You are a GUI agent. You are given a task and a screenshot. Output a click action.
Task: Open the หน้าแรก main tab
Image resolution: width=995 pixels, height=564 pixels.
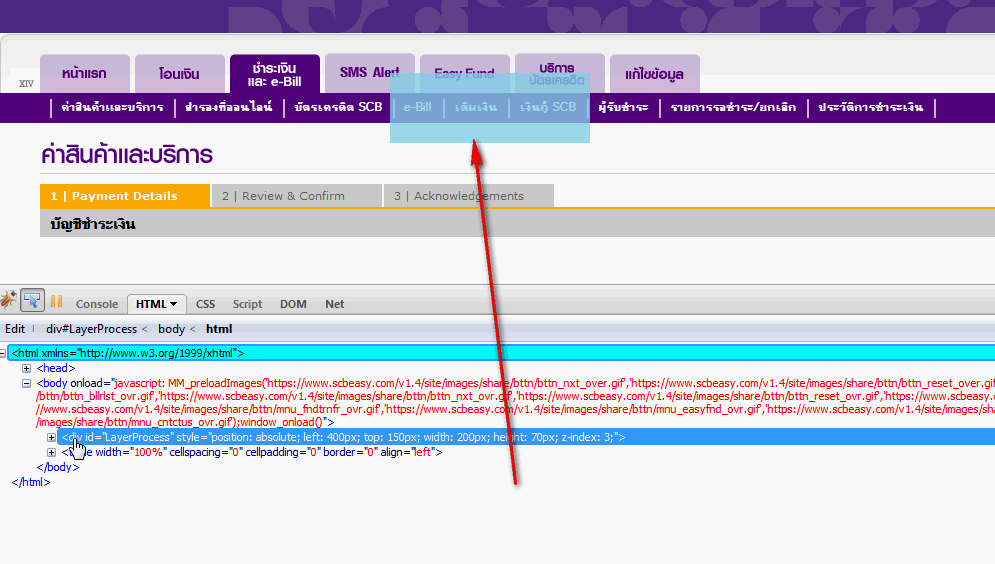[85, 74]
